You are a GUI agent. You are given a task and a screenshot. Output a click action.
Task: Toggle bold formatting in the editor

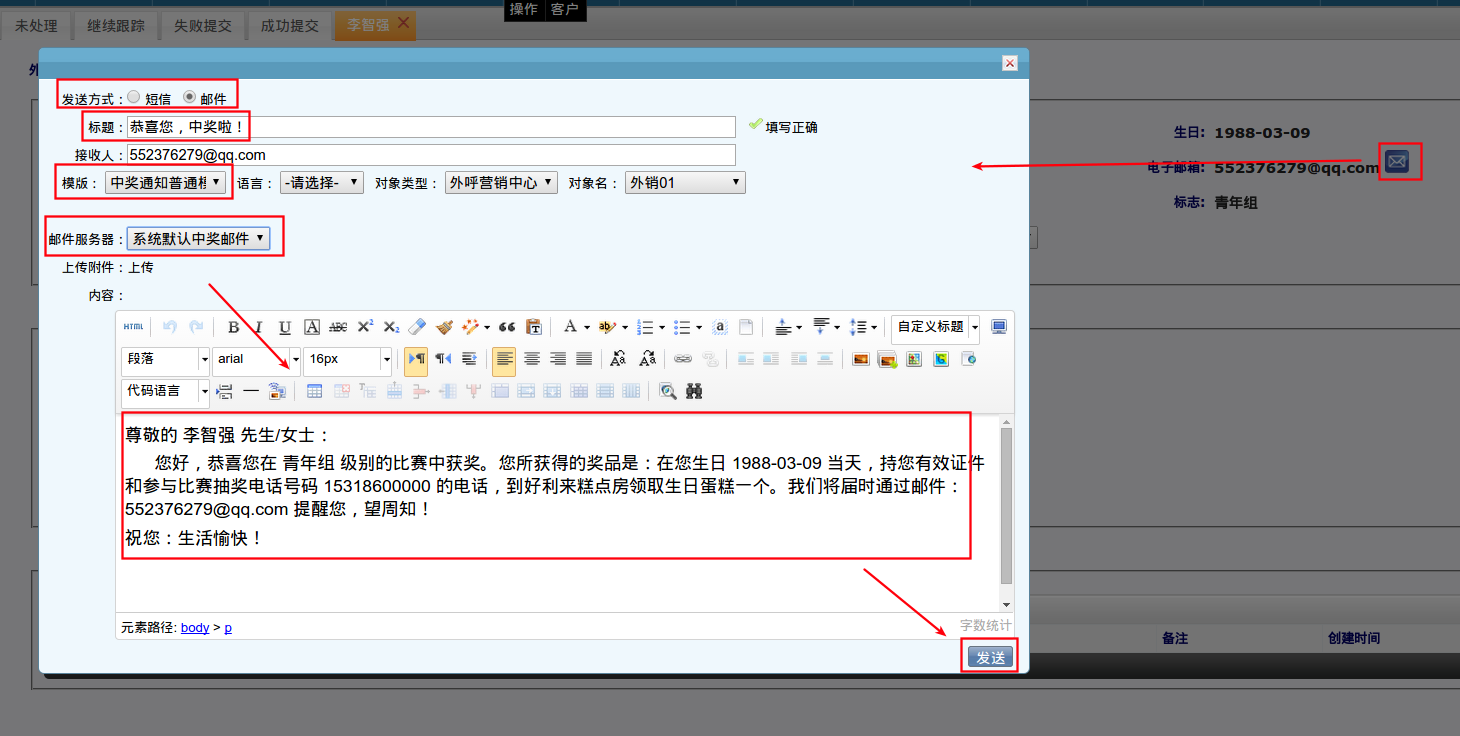click(233, 327)
